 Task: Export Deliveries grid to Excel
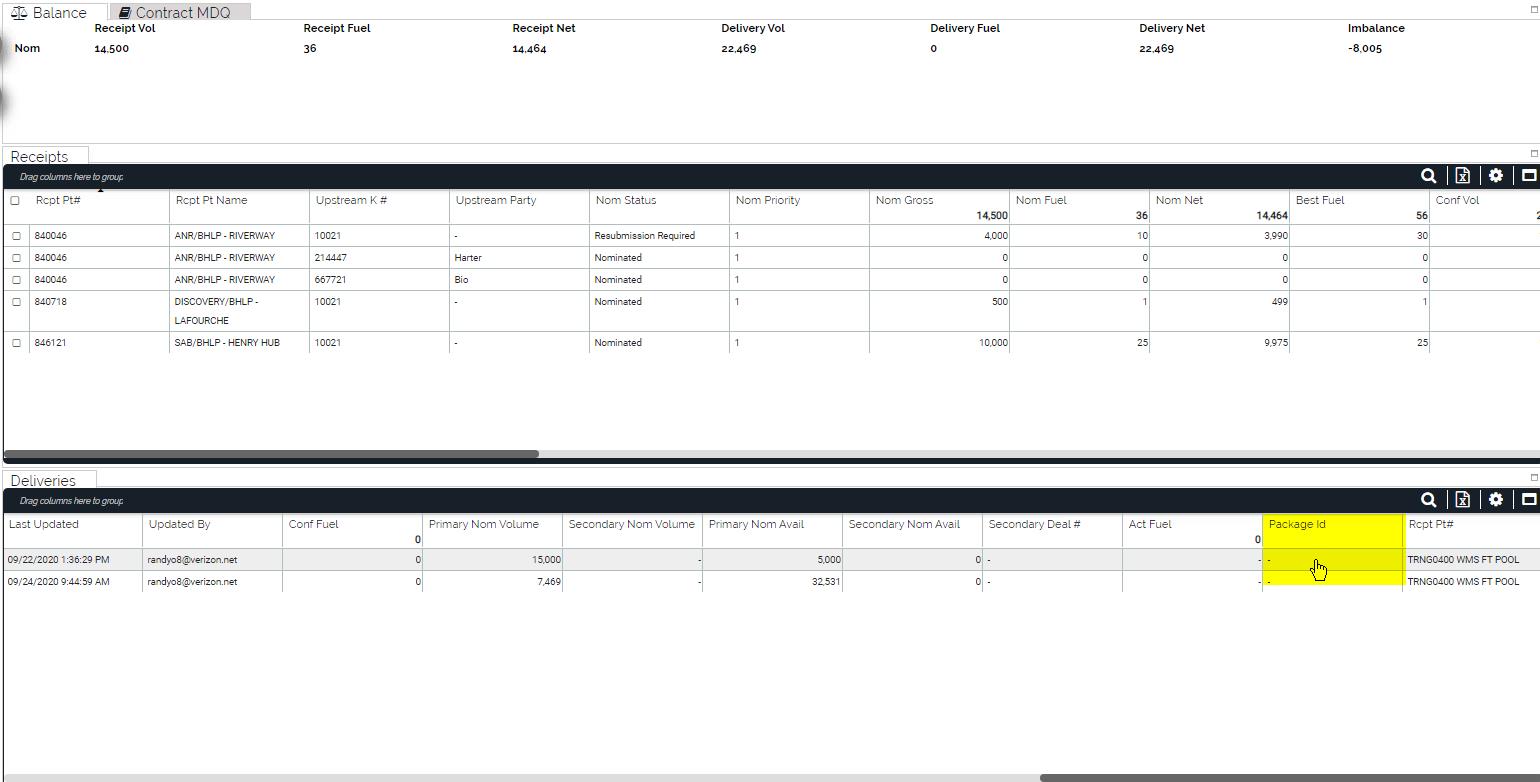(1462, 500)
